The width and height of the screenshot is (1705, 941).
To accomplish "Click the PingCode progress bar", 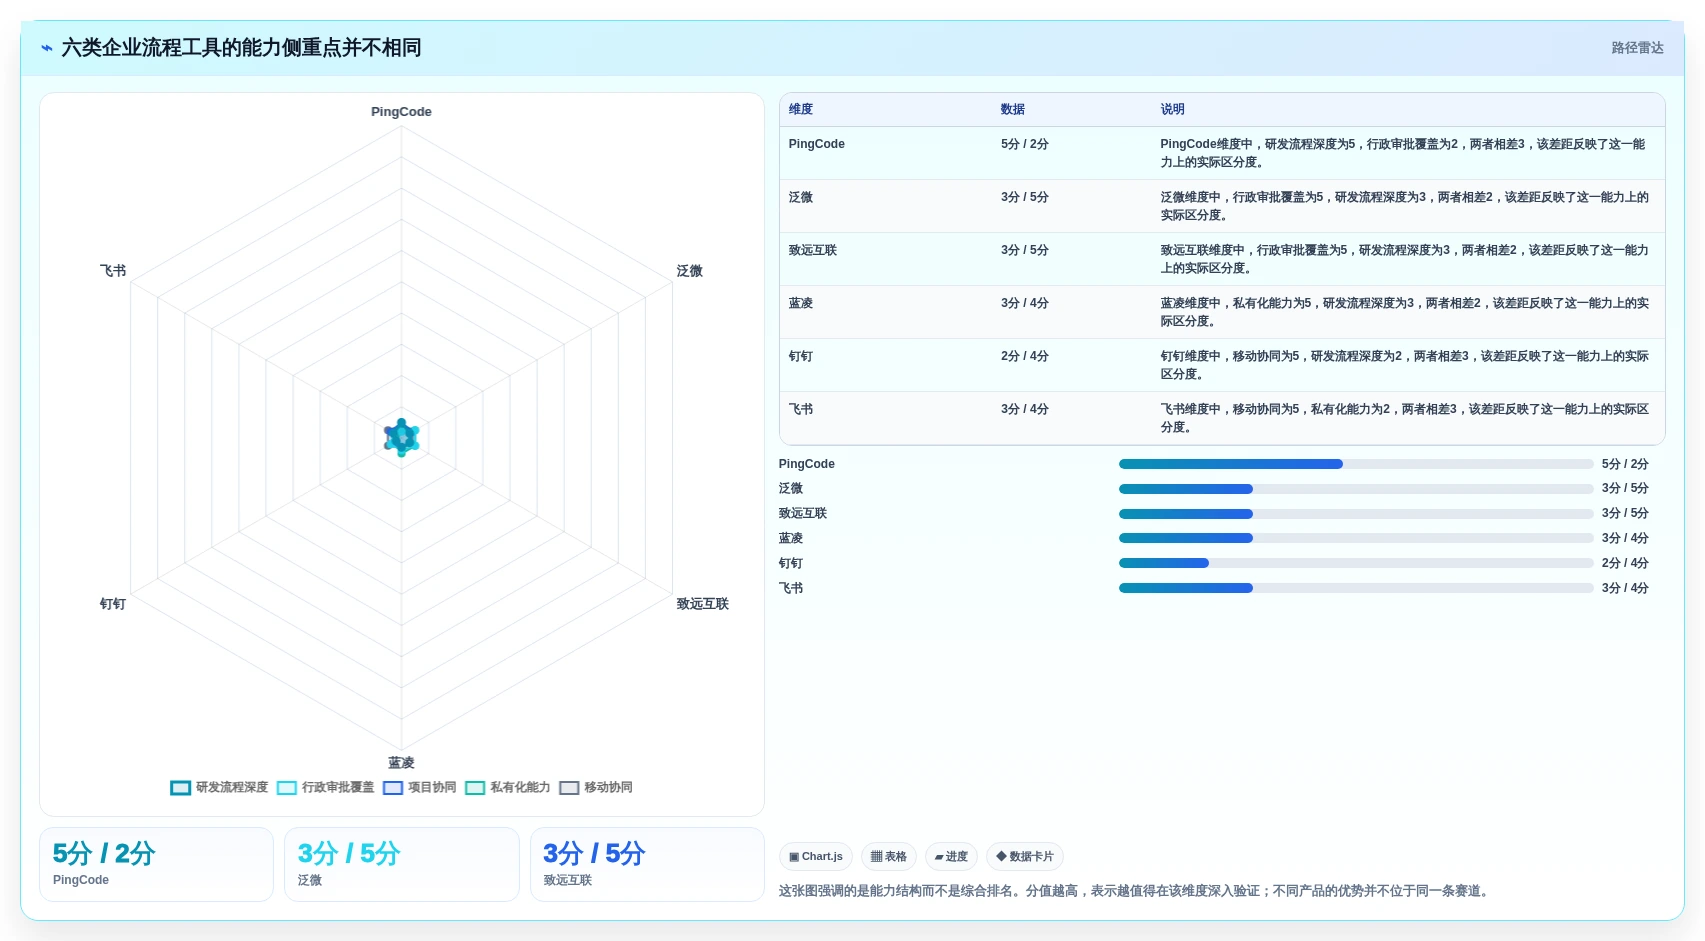I will pyautogui.click(x=1356, y=464).
